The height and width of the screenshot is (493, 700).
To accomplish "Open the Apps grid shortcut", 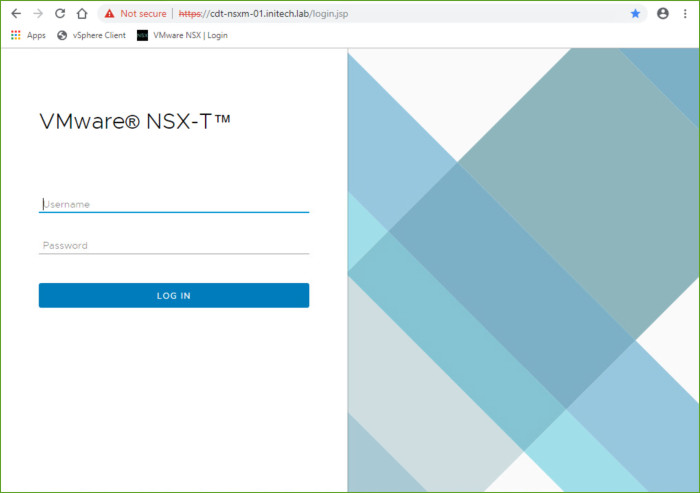I will (x=28, y=35).
